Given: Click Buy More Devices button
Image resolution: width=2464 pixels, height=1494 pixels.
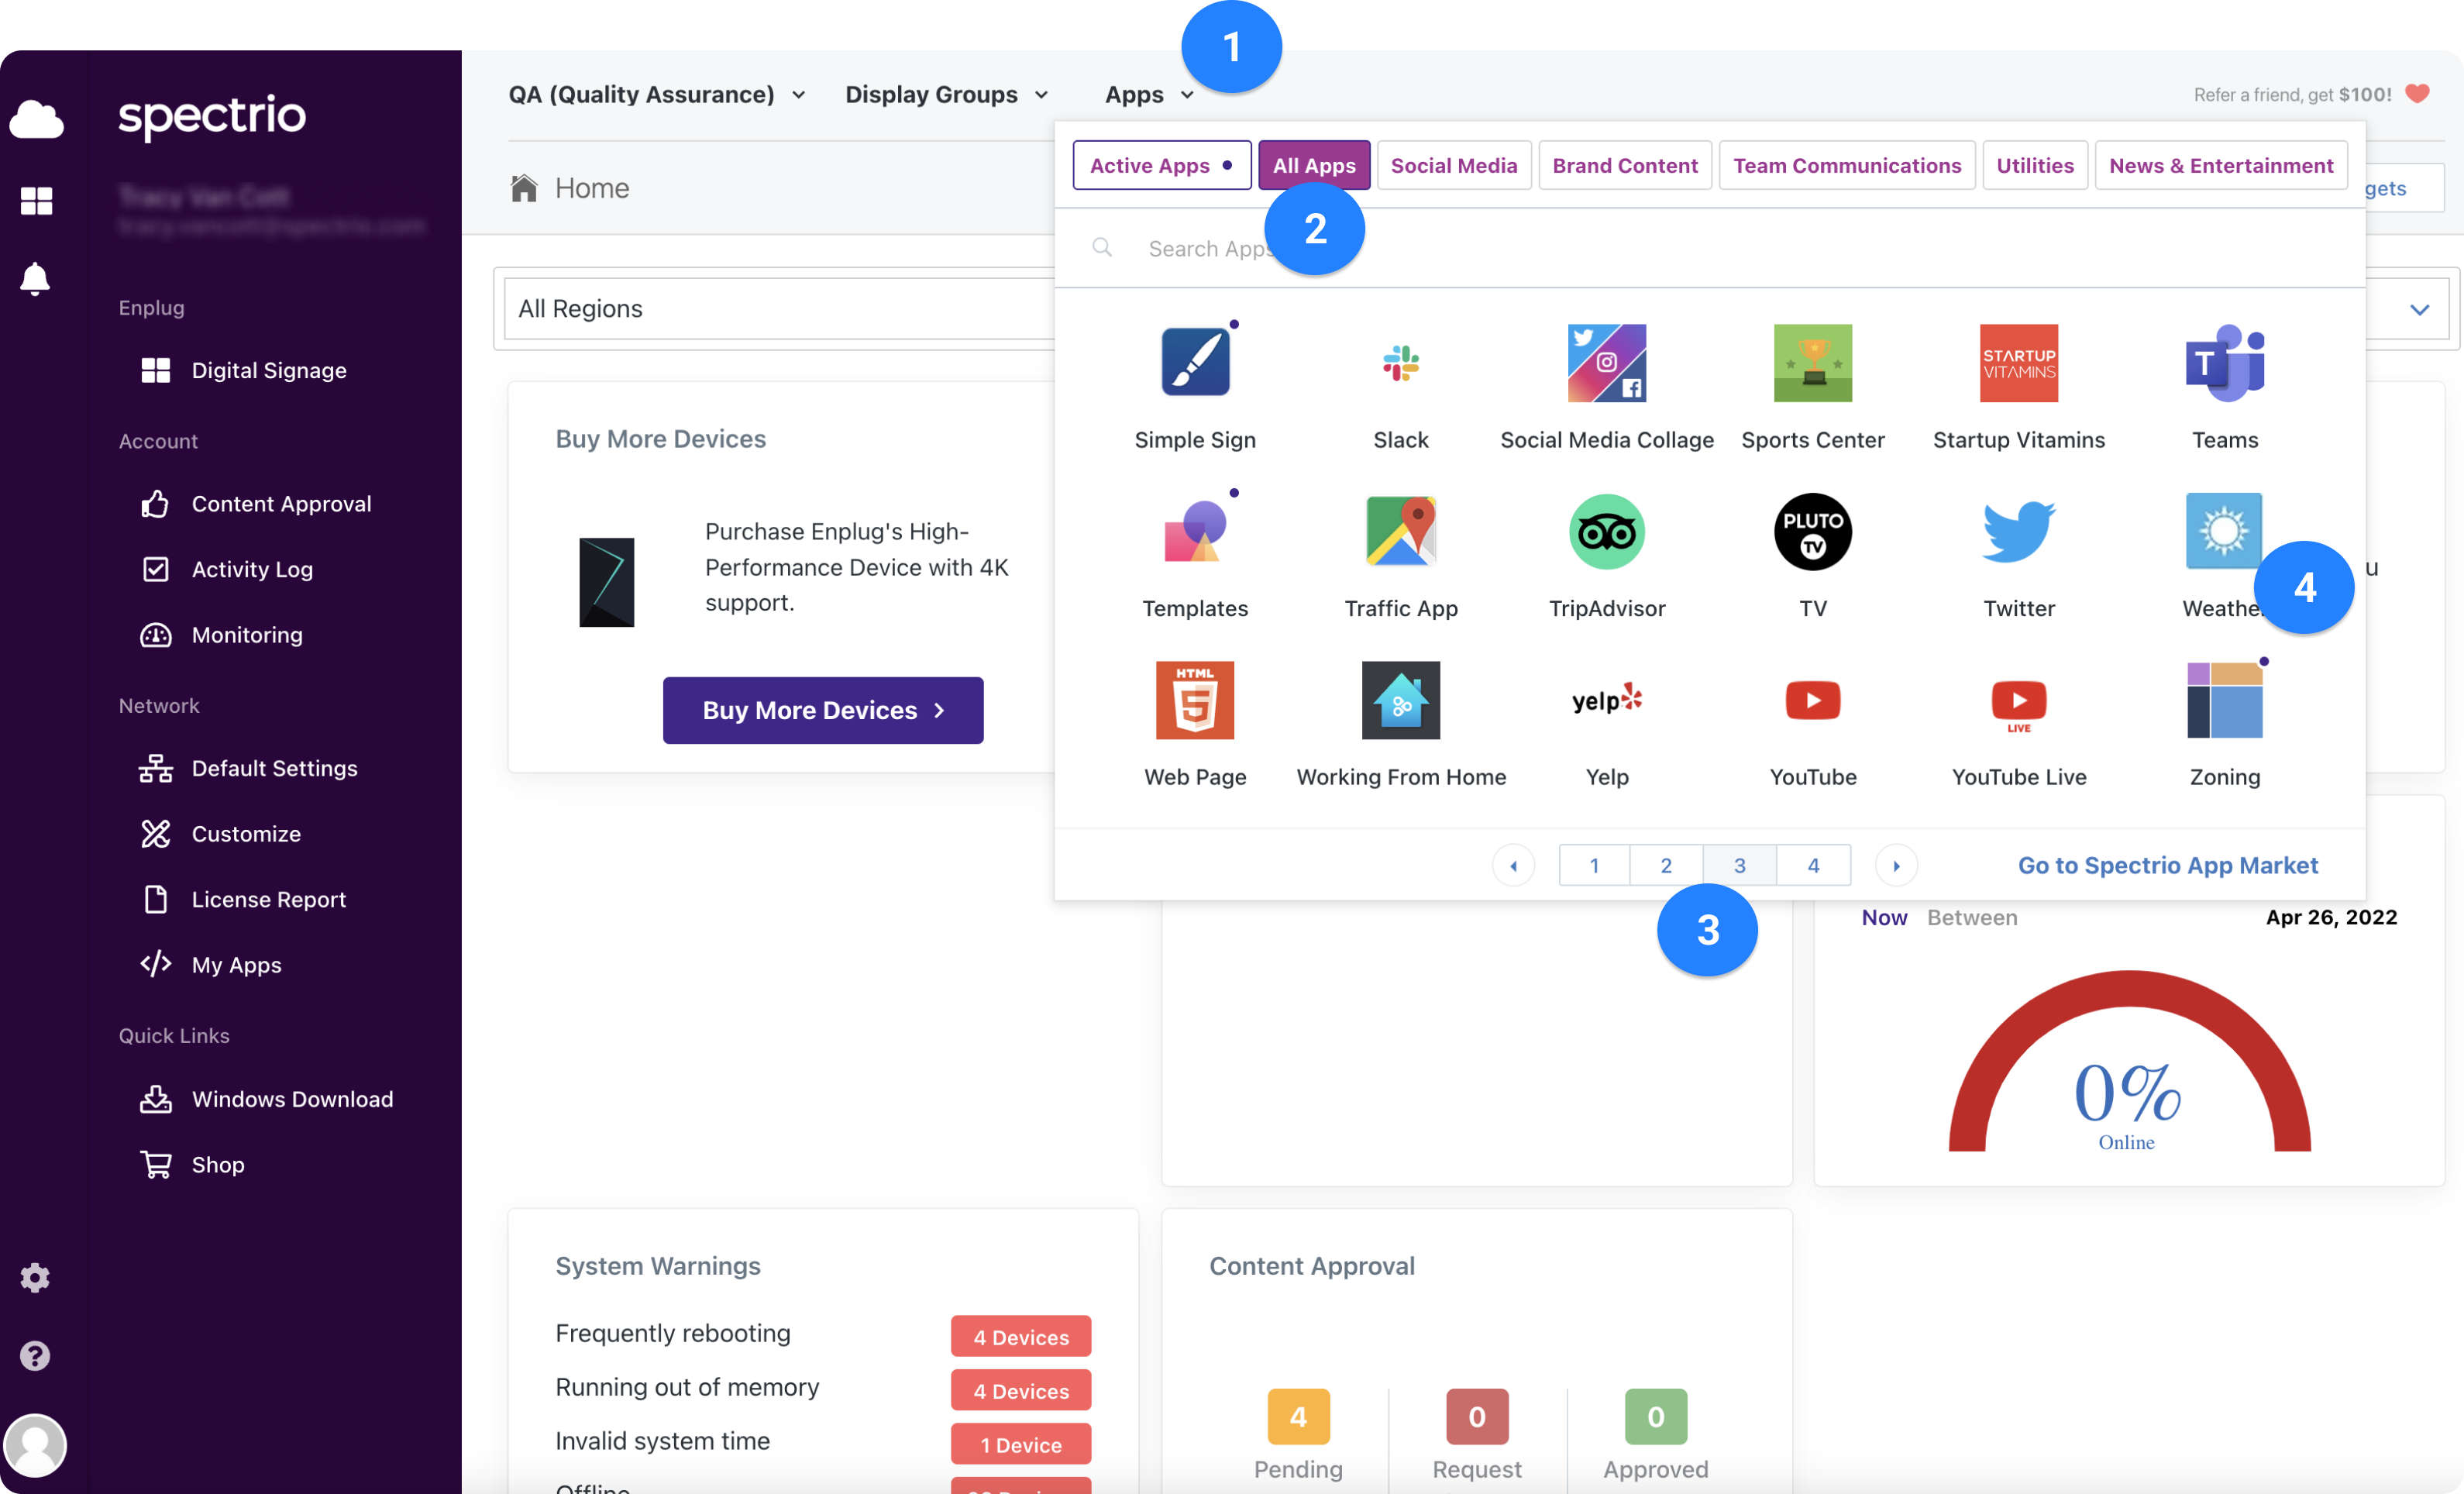Looking at the screenshot, I should tap(823, 710).
